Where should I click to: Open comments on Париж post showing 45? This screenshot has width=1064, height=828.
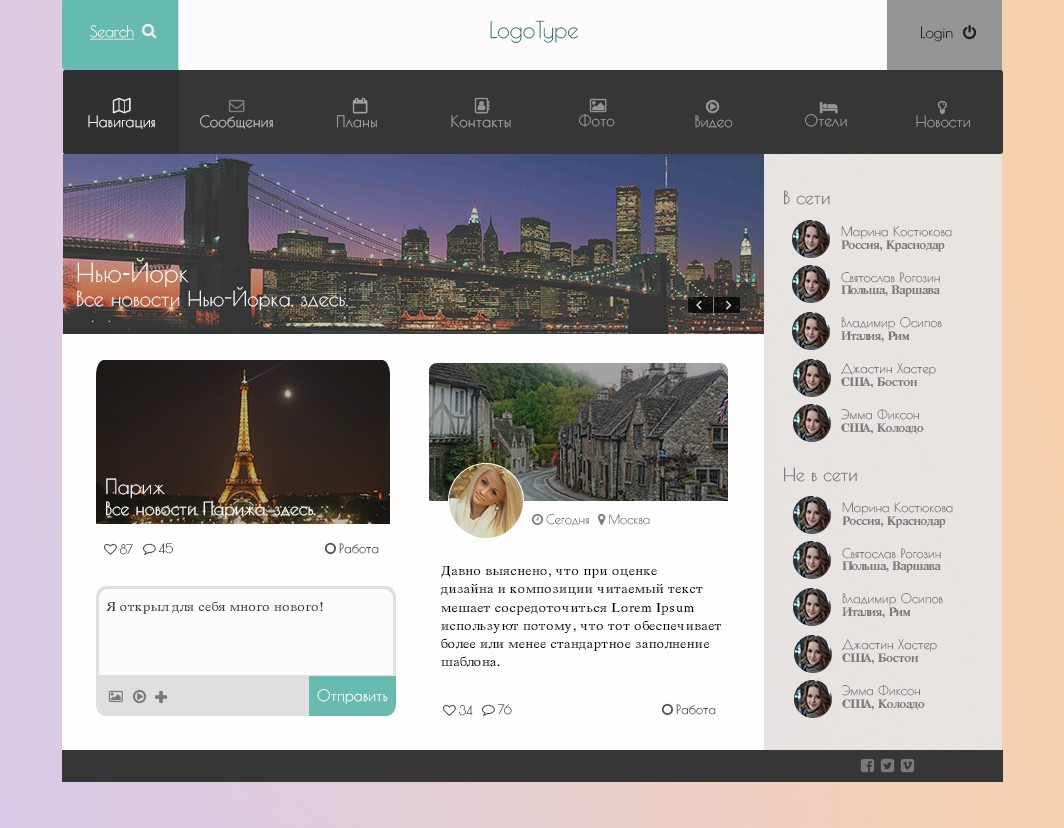[x=149, y=549]
